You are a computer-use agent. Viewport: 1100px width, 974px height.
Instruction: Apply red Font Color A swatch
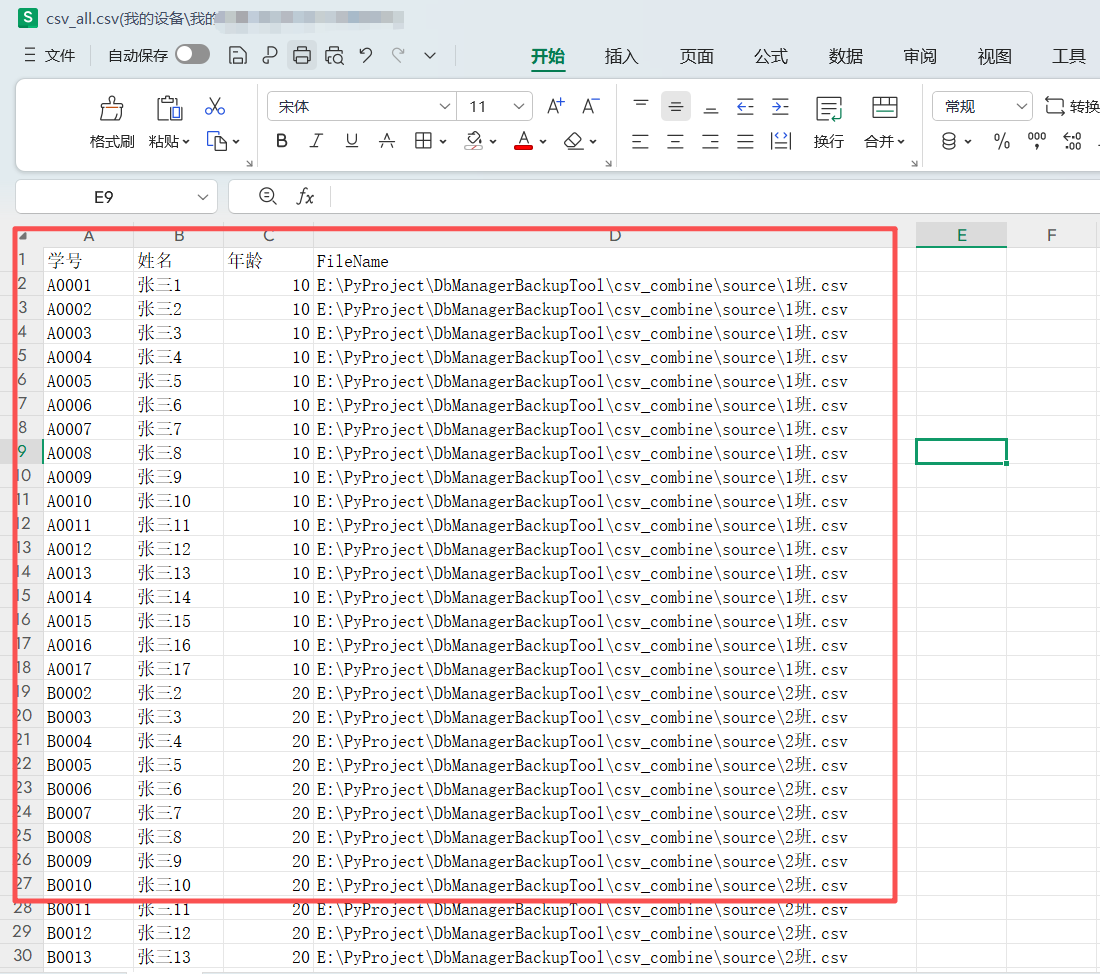[523, 141]
